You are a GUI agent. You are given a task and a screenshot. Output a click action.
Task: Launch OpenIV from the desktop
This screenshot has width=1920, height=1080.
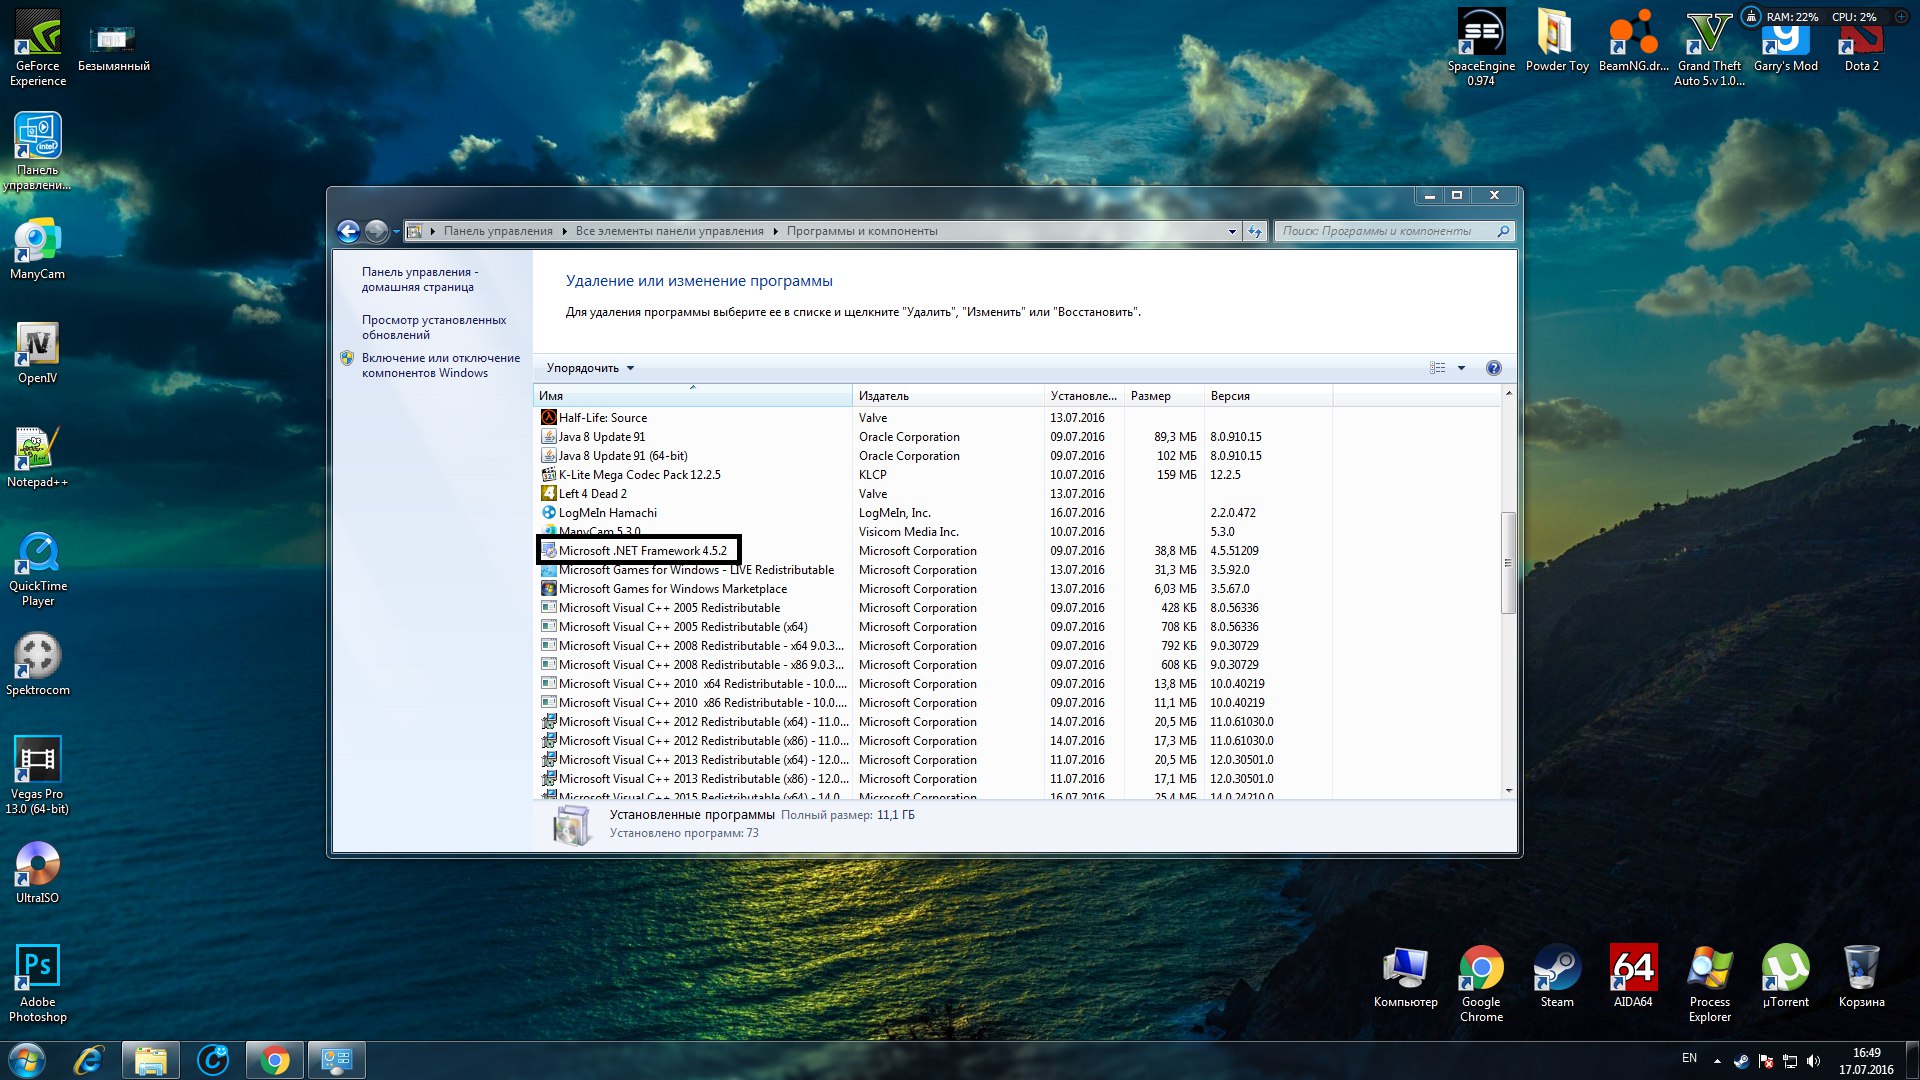[37, 352]
